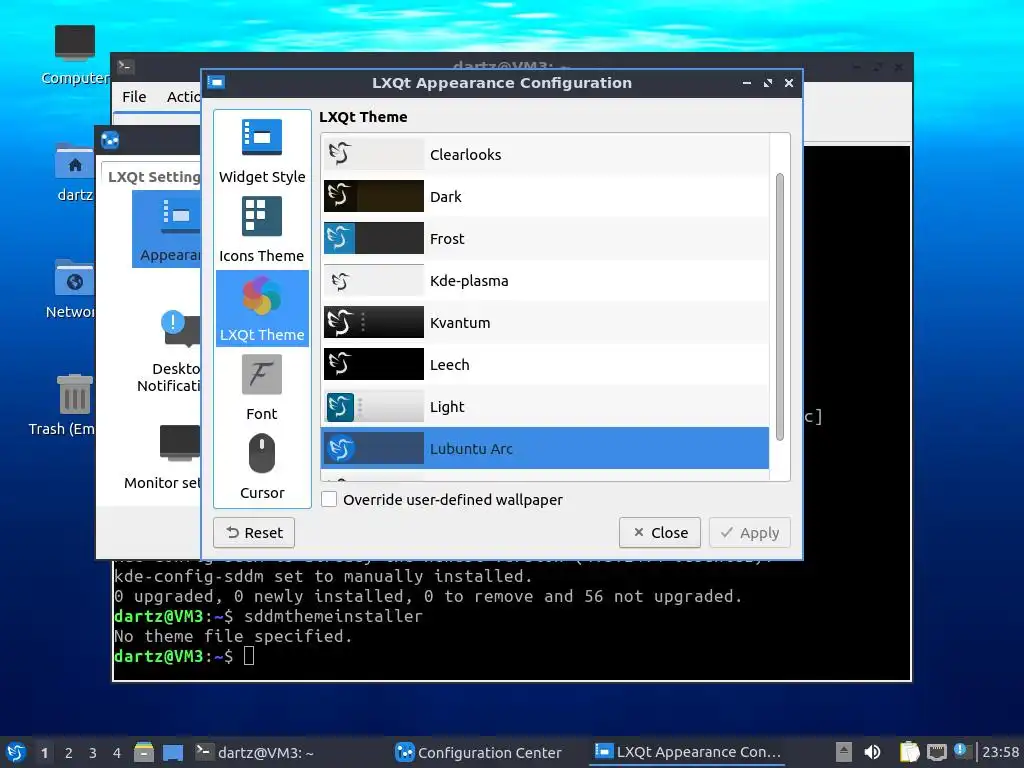Click the show desktop panel icon

[173, 752]
